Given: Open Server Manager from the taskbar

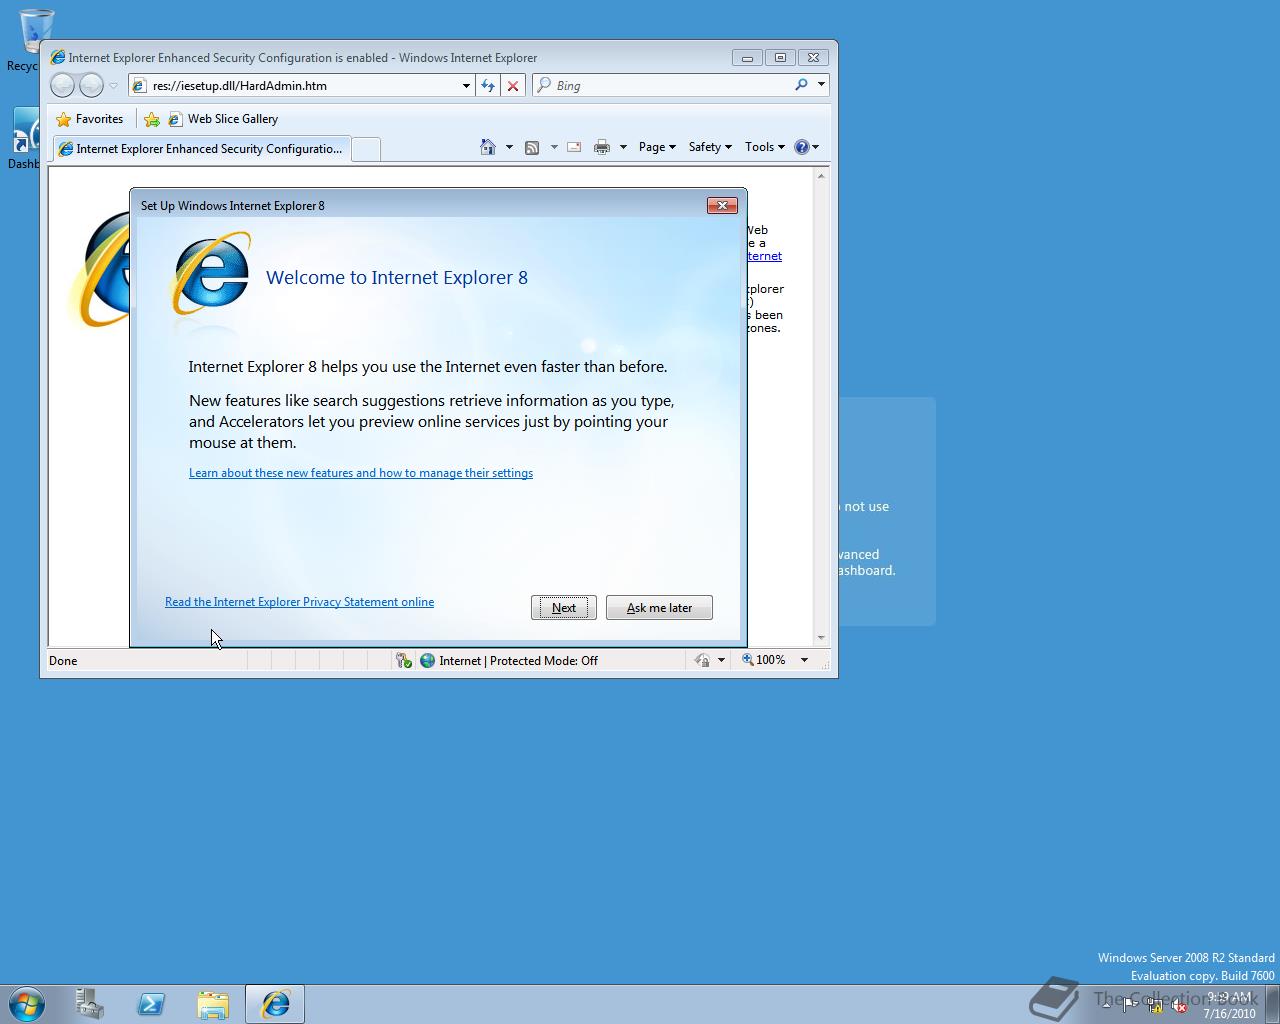Looking at the screenshot, I should tap(90, 1004).
